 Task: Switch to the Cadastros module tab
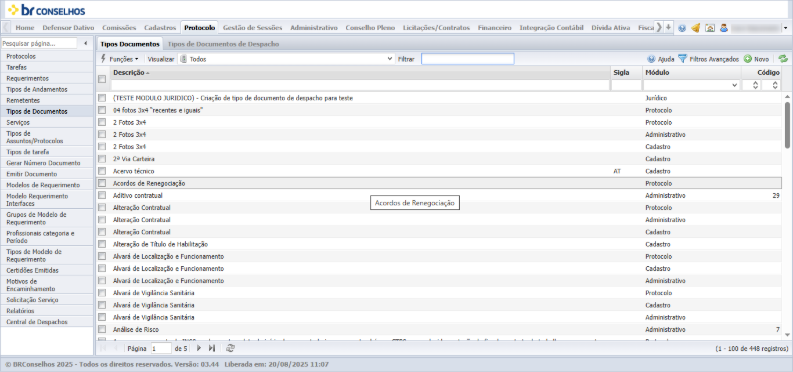click(x=160, y=28)
